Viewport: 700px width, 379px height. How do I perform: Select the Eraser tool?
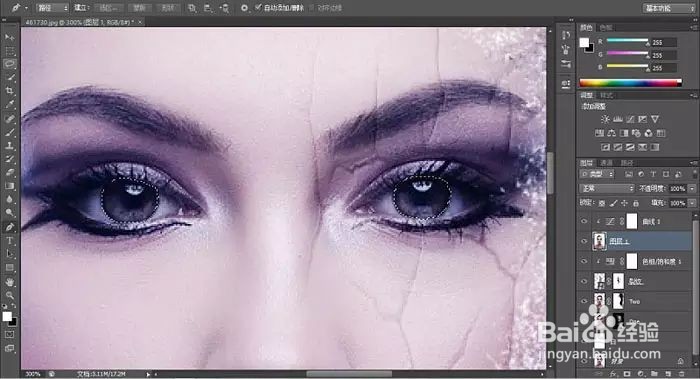[9, 172]
